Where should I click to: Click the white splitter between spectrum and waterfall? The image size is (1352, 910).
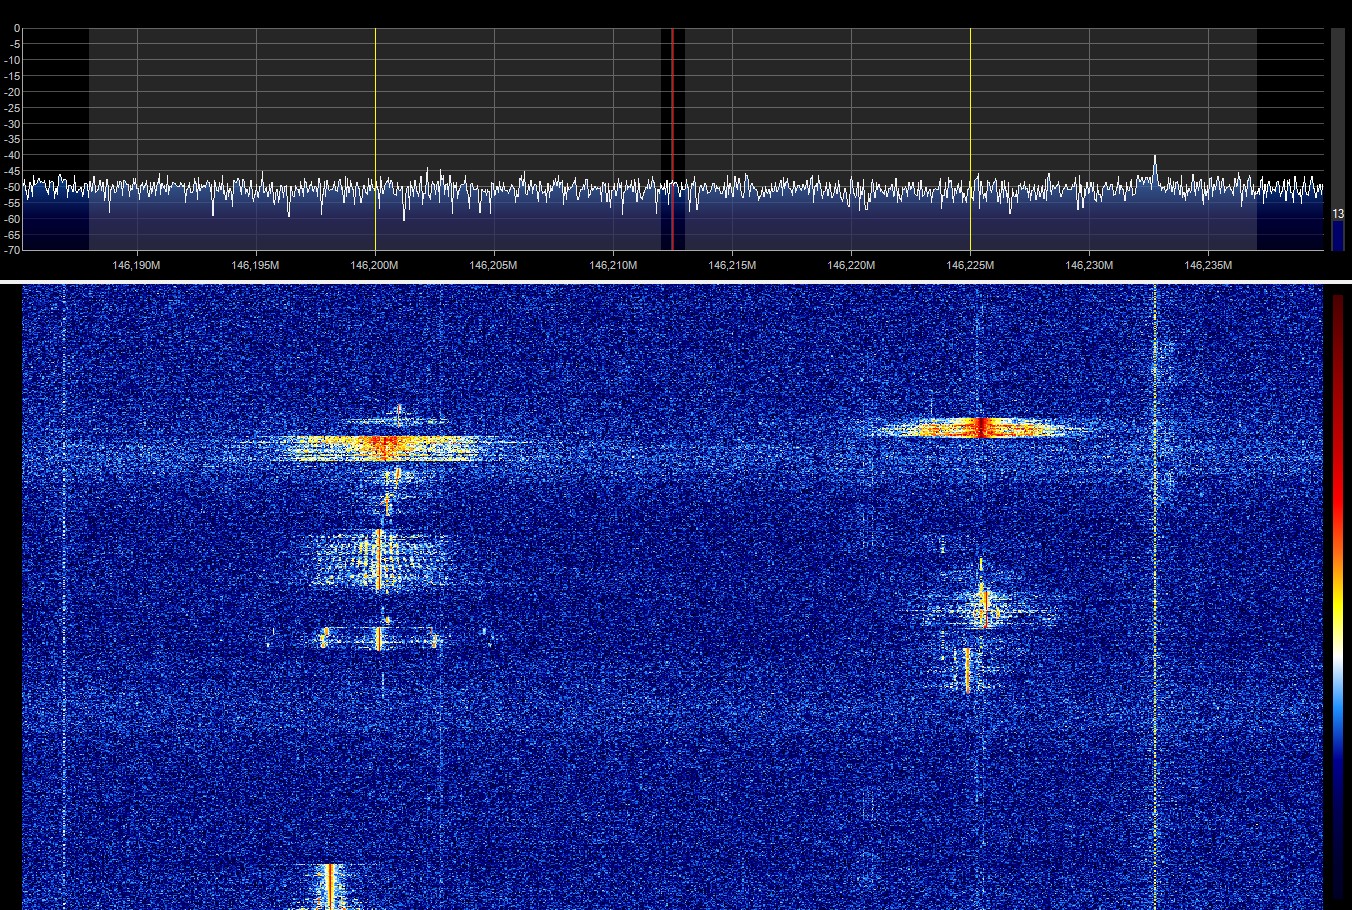click(x=676, y=282)
